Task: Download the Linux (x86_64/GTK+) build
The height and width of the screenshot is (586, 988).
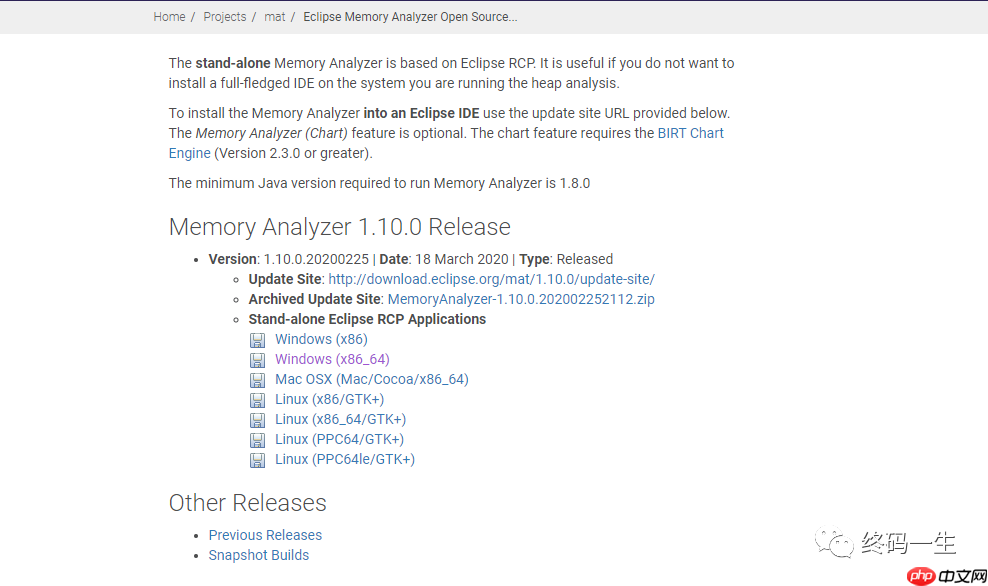Action: tap(340, 419)
